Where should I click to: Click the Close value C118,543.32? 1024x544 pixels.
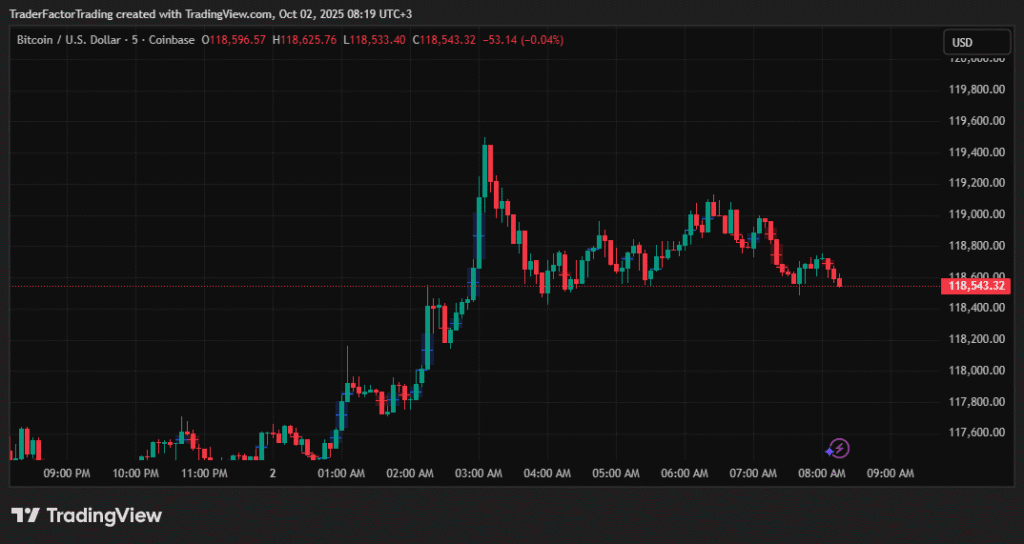445,40
